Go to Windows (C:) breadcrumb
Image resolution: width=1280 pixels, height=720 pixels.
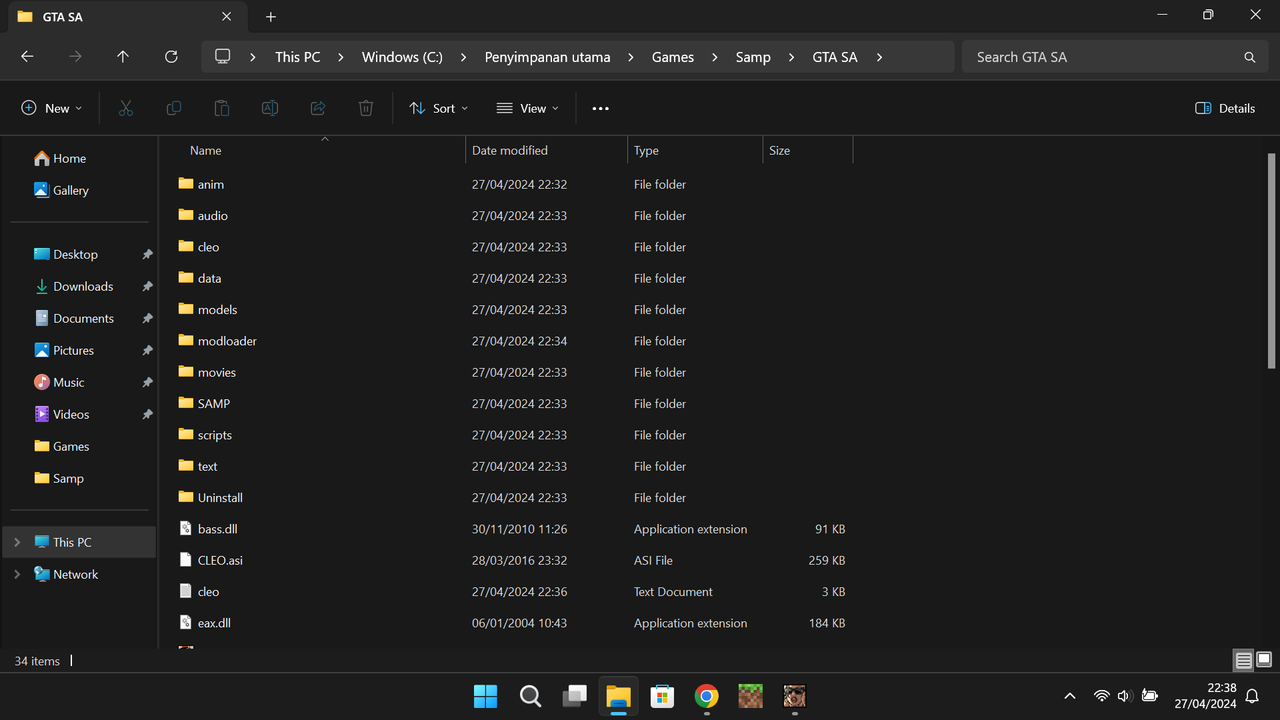[402, 57]
